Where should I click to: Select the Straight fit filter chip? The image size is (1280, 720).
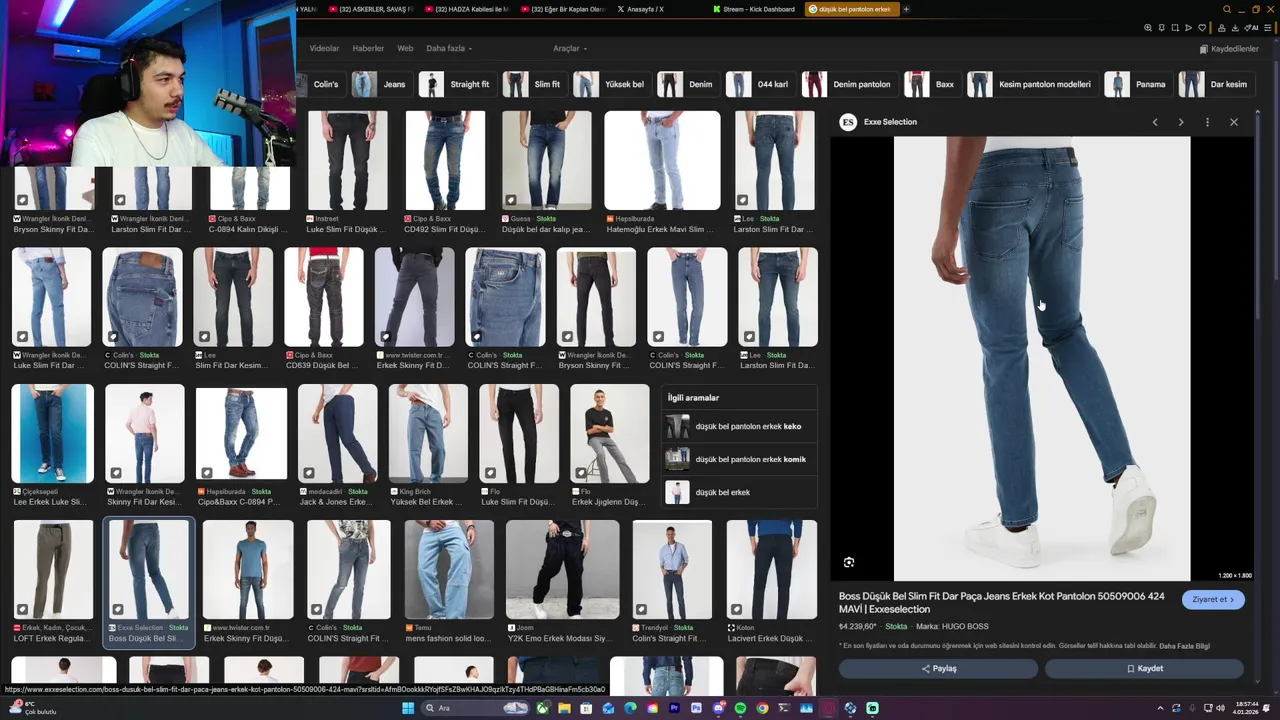pos(456,84)
